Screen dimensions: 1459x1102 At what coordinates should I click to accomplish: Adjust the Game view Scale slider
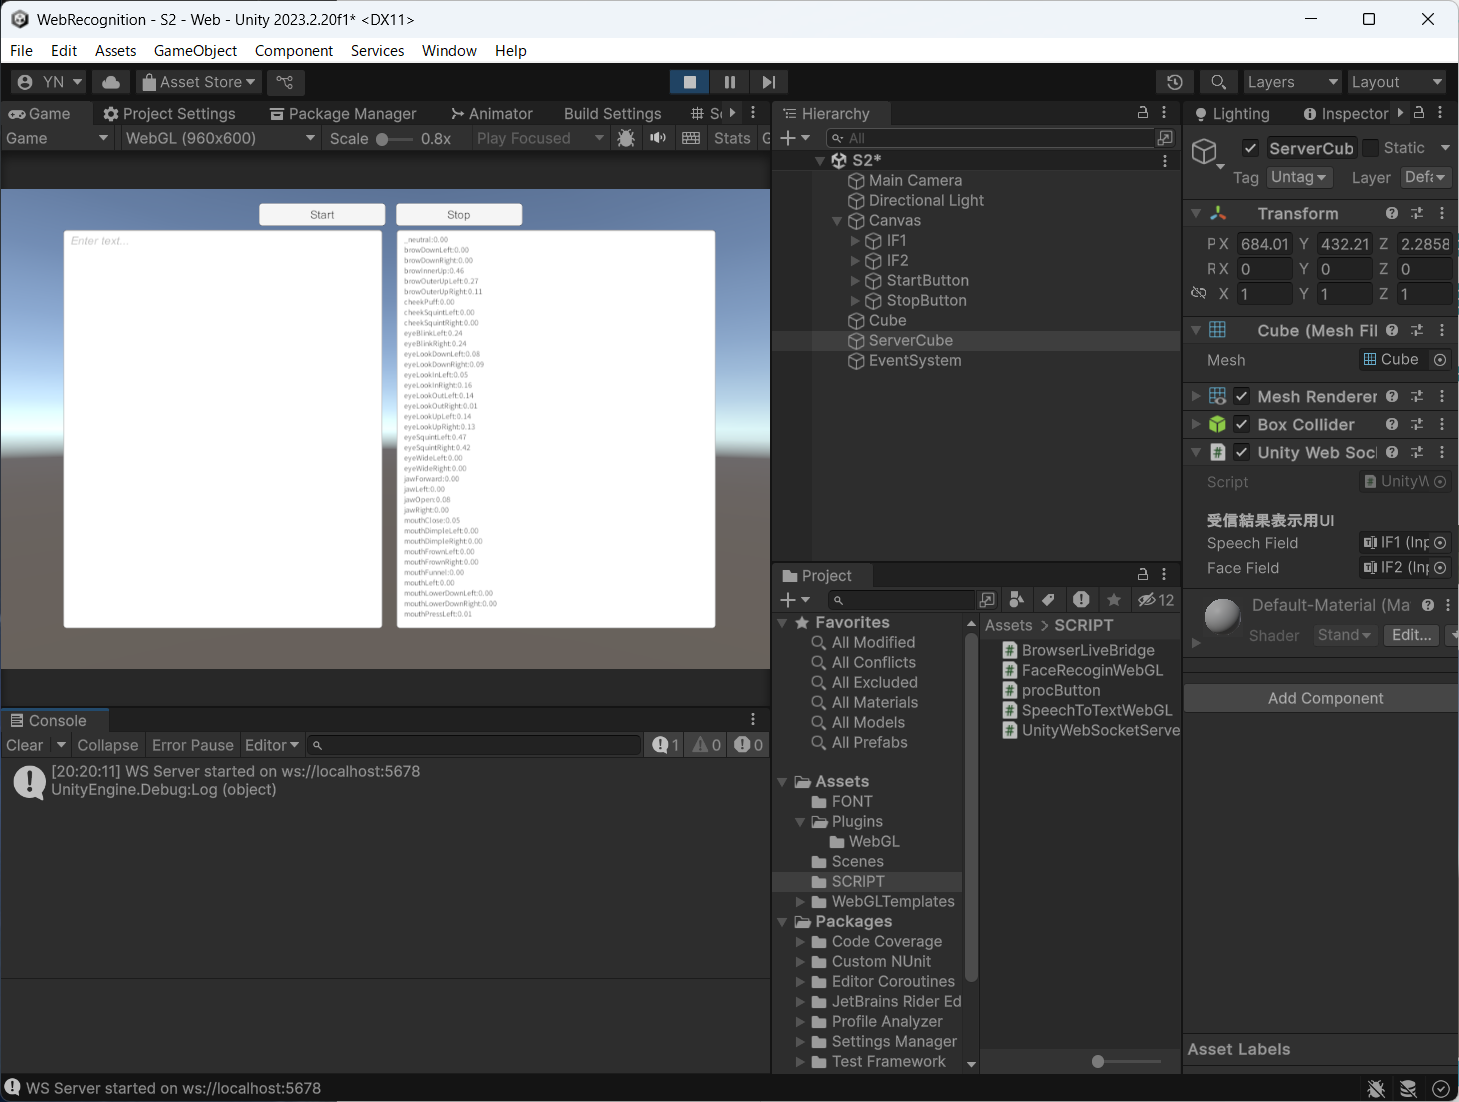[382, 139]
